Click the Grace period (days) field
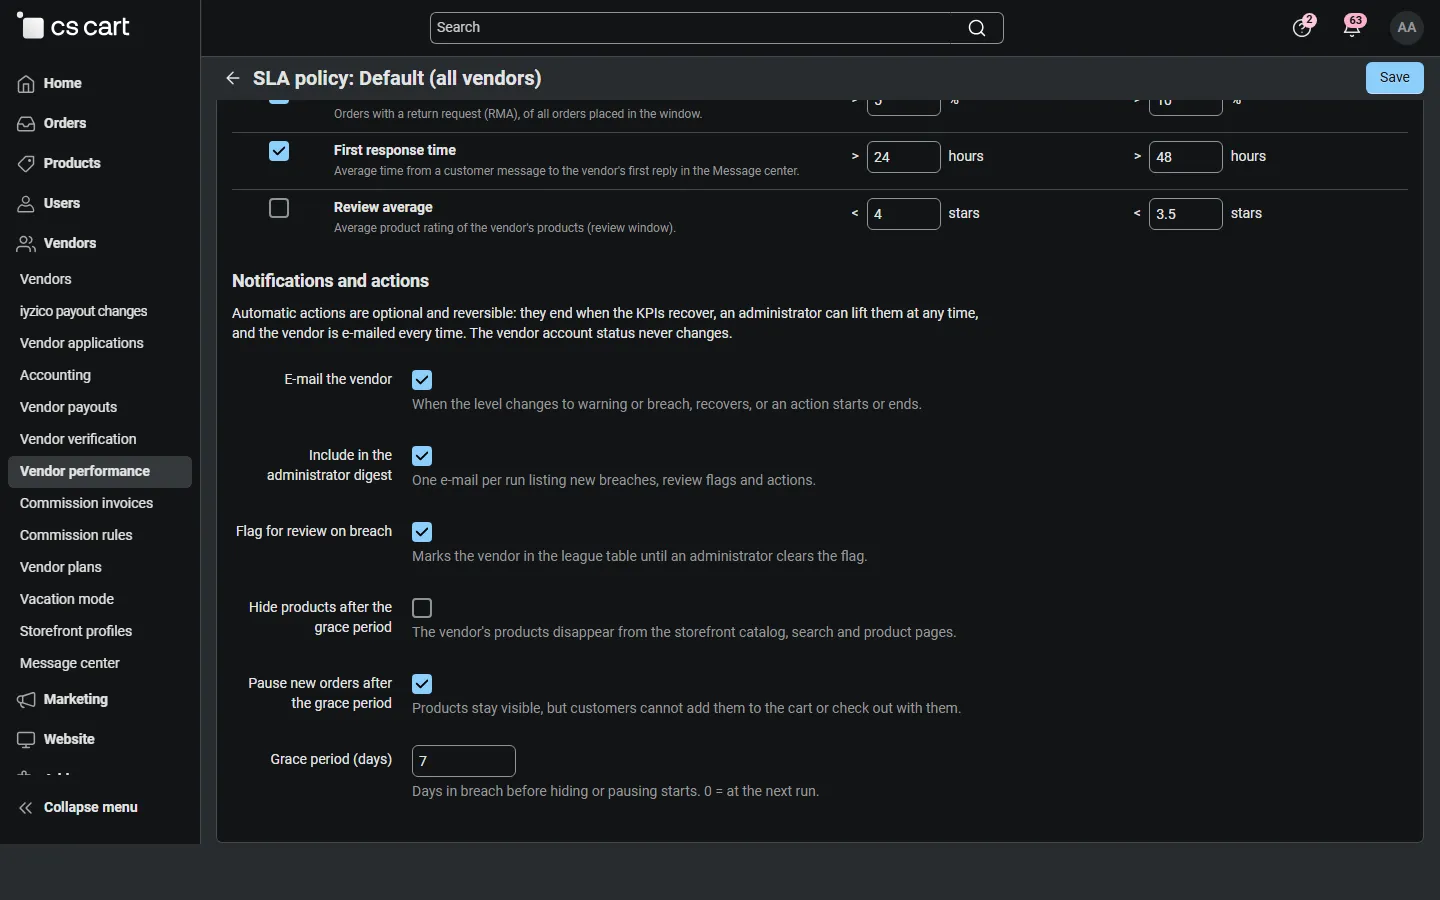The image size is (1440, 900). coord(464,761)
